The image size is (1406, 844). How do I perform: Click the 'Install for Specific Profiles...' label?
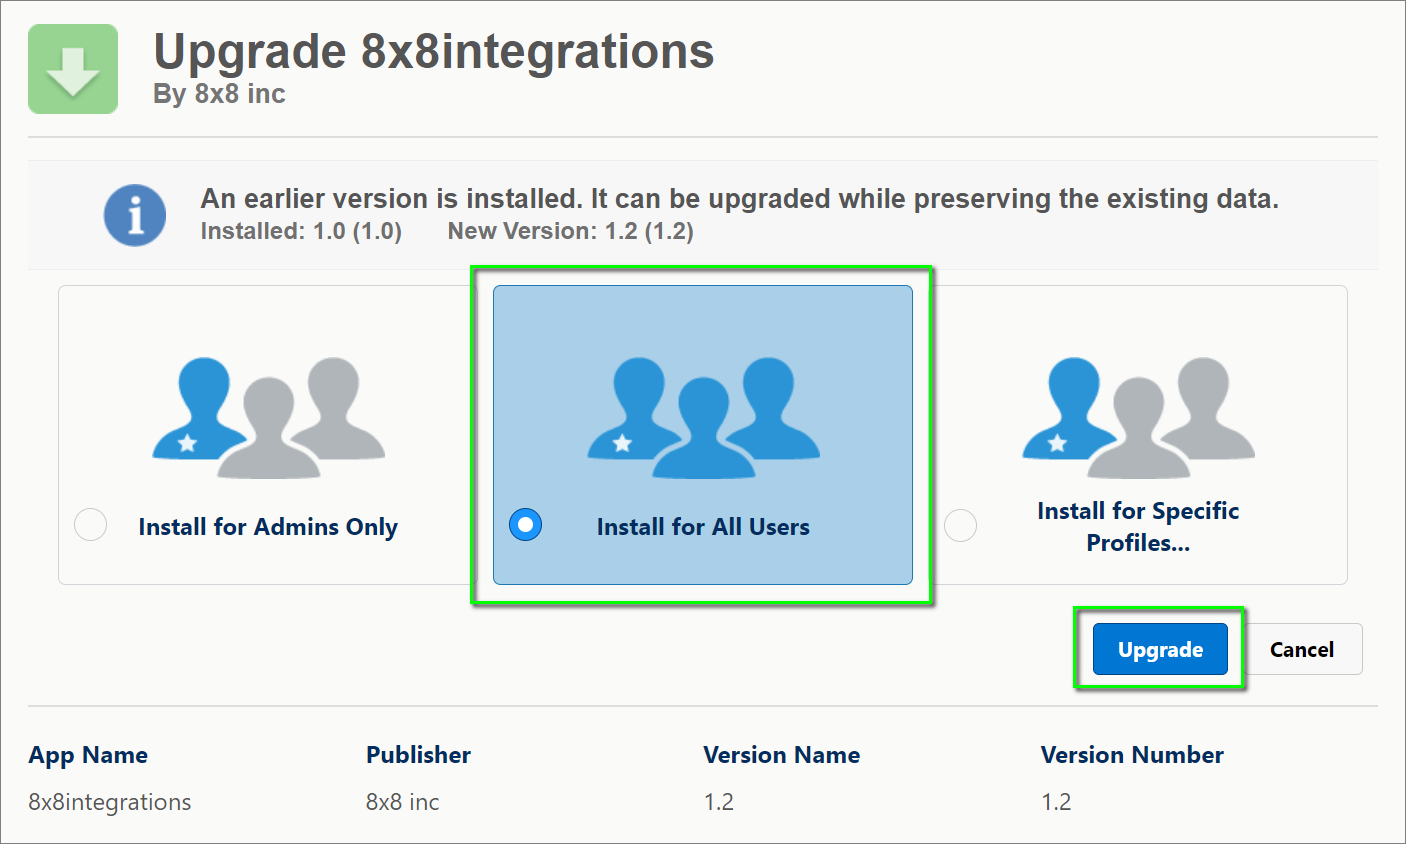[x=1138, y=527]
